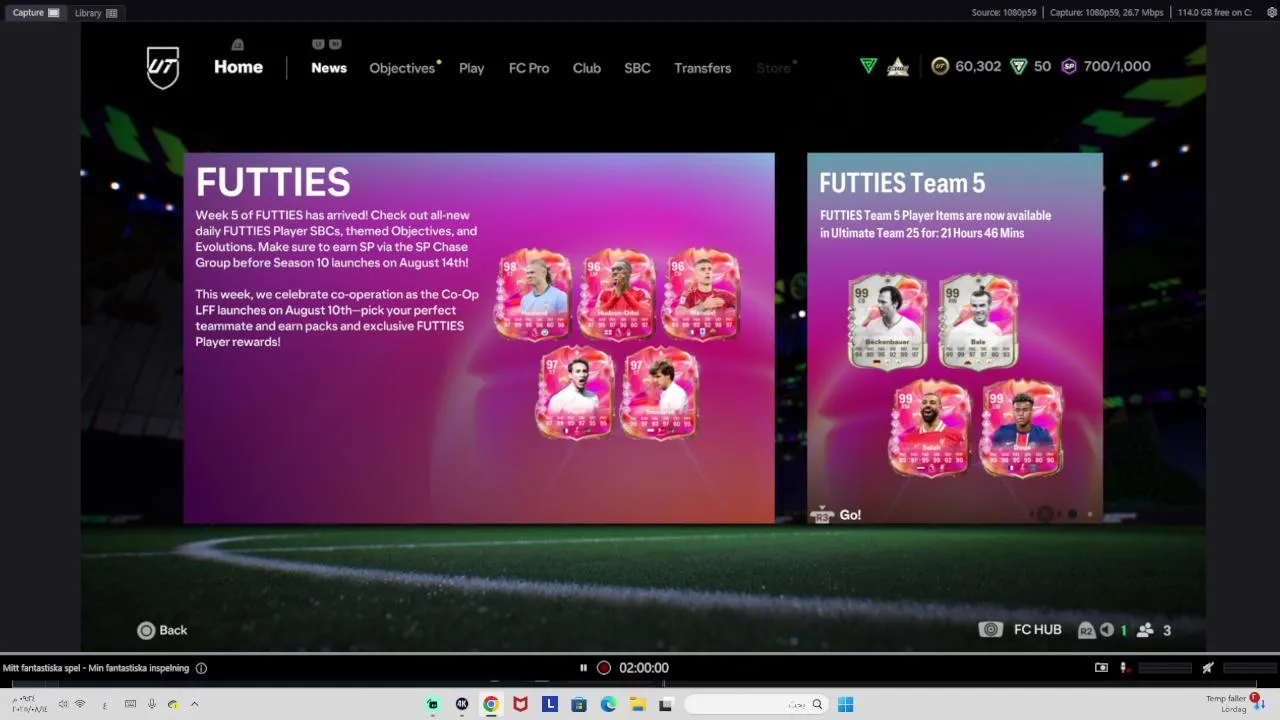Image resolution: width=1280 pixels, height=720 pixels.
Task: Select the SBC tab
Action: click(x=637, y=68)
